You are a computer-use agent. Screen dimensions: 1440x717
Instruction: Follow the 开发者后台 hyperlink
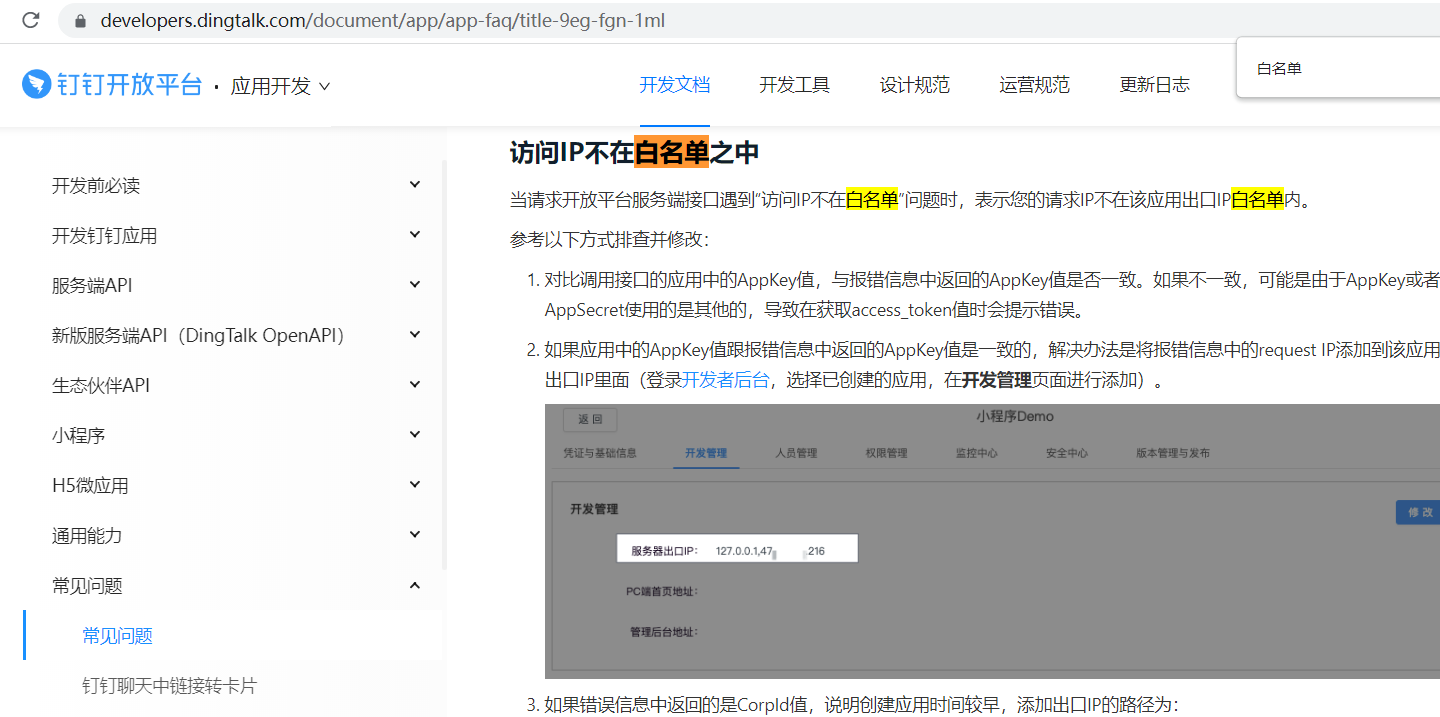pyautogui.click(x=726, y=380)
